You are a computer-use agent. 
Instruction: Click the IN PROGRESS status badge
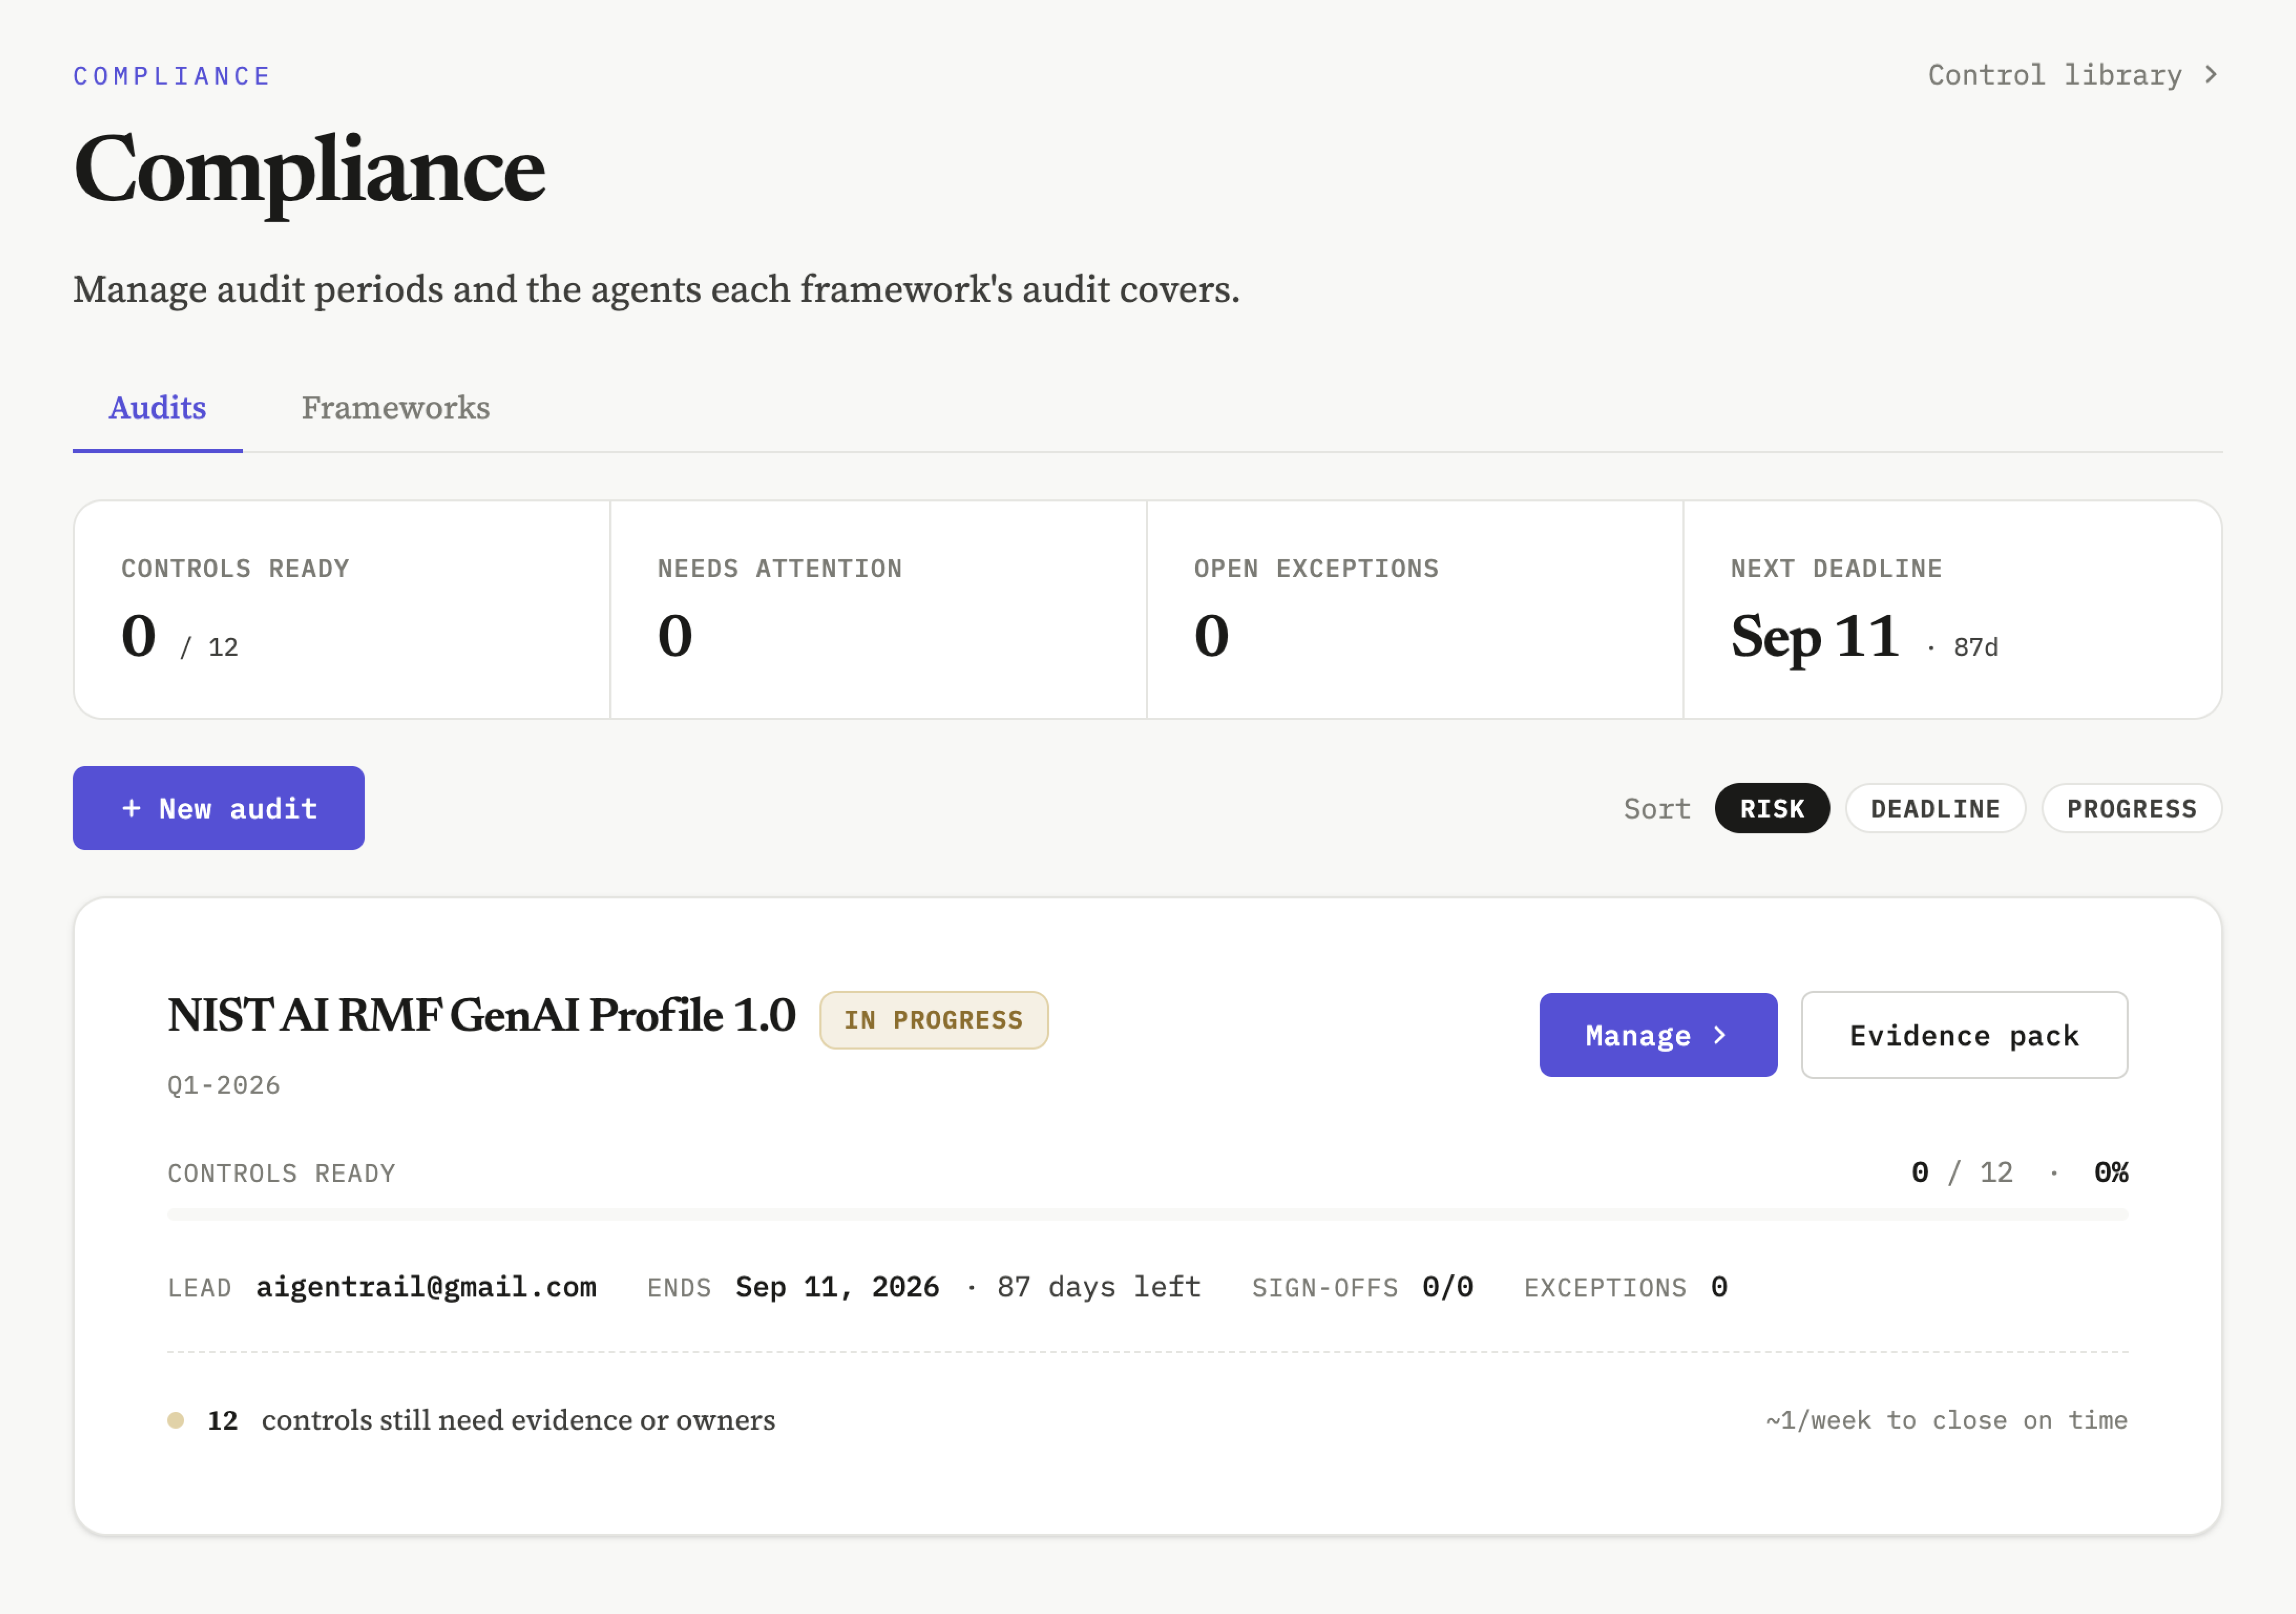(933, 1020)
